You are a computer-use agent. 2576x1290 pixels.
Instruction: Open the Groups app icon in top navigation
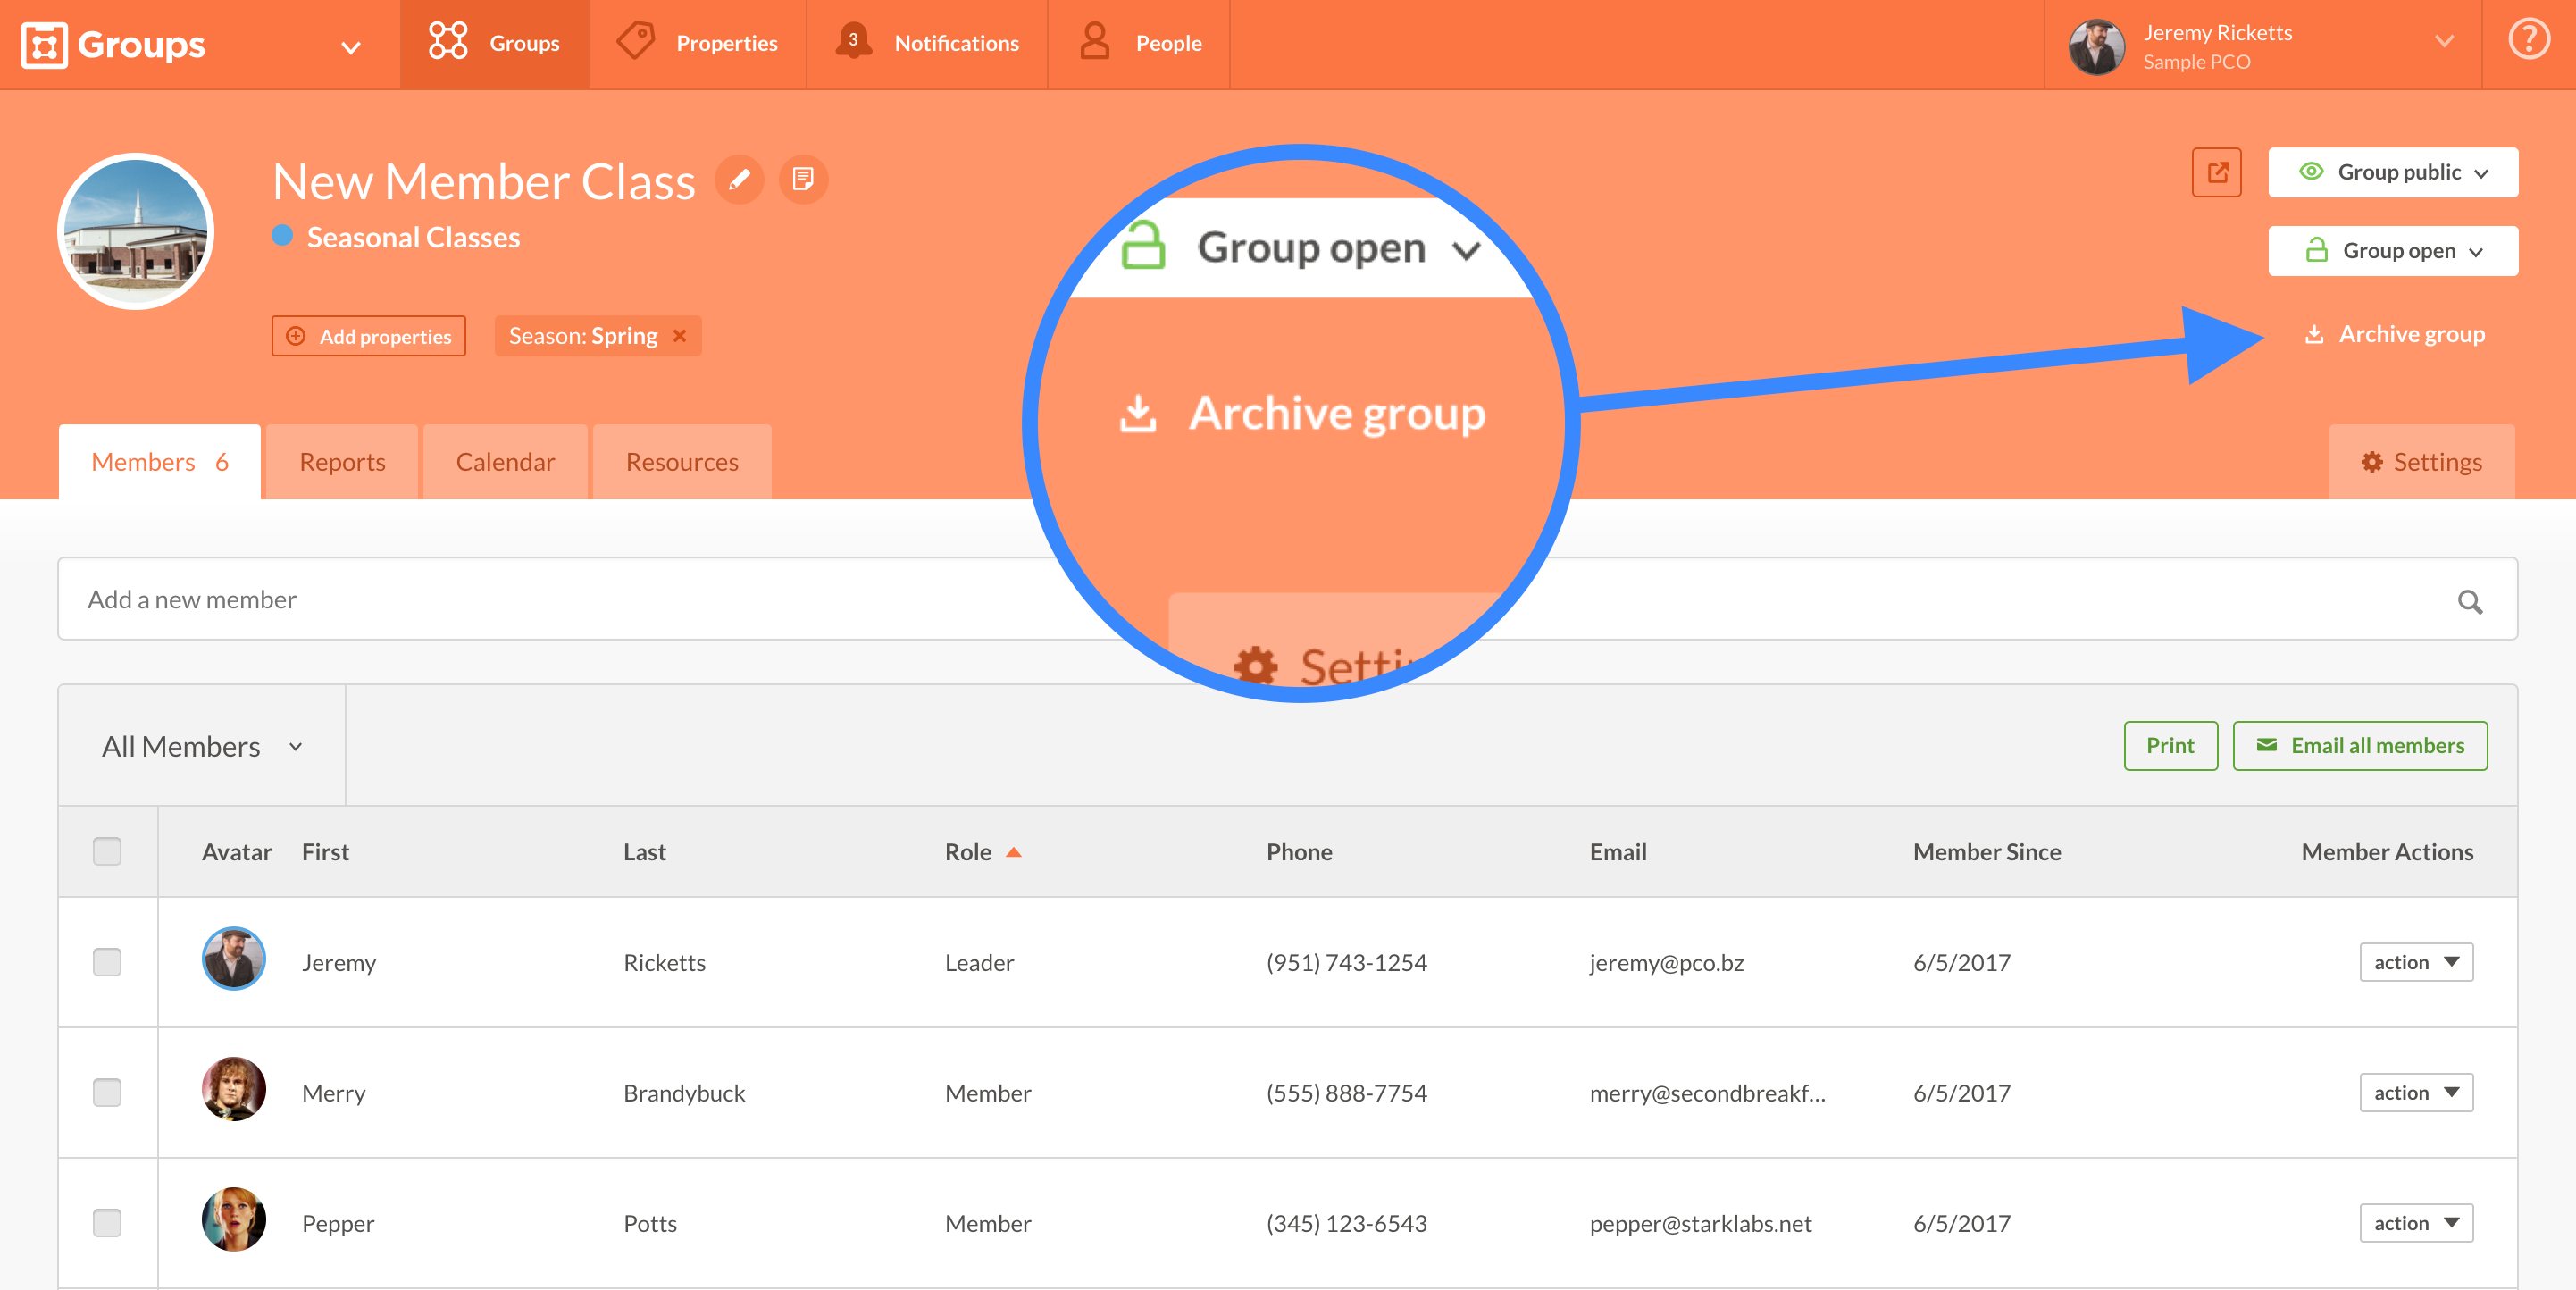coord(447,42)
